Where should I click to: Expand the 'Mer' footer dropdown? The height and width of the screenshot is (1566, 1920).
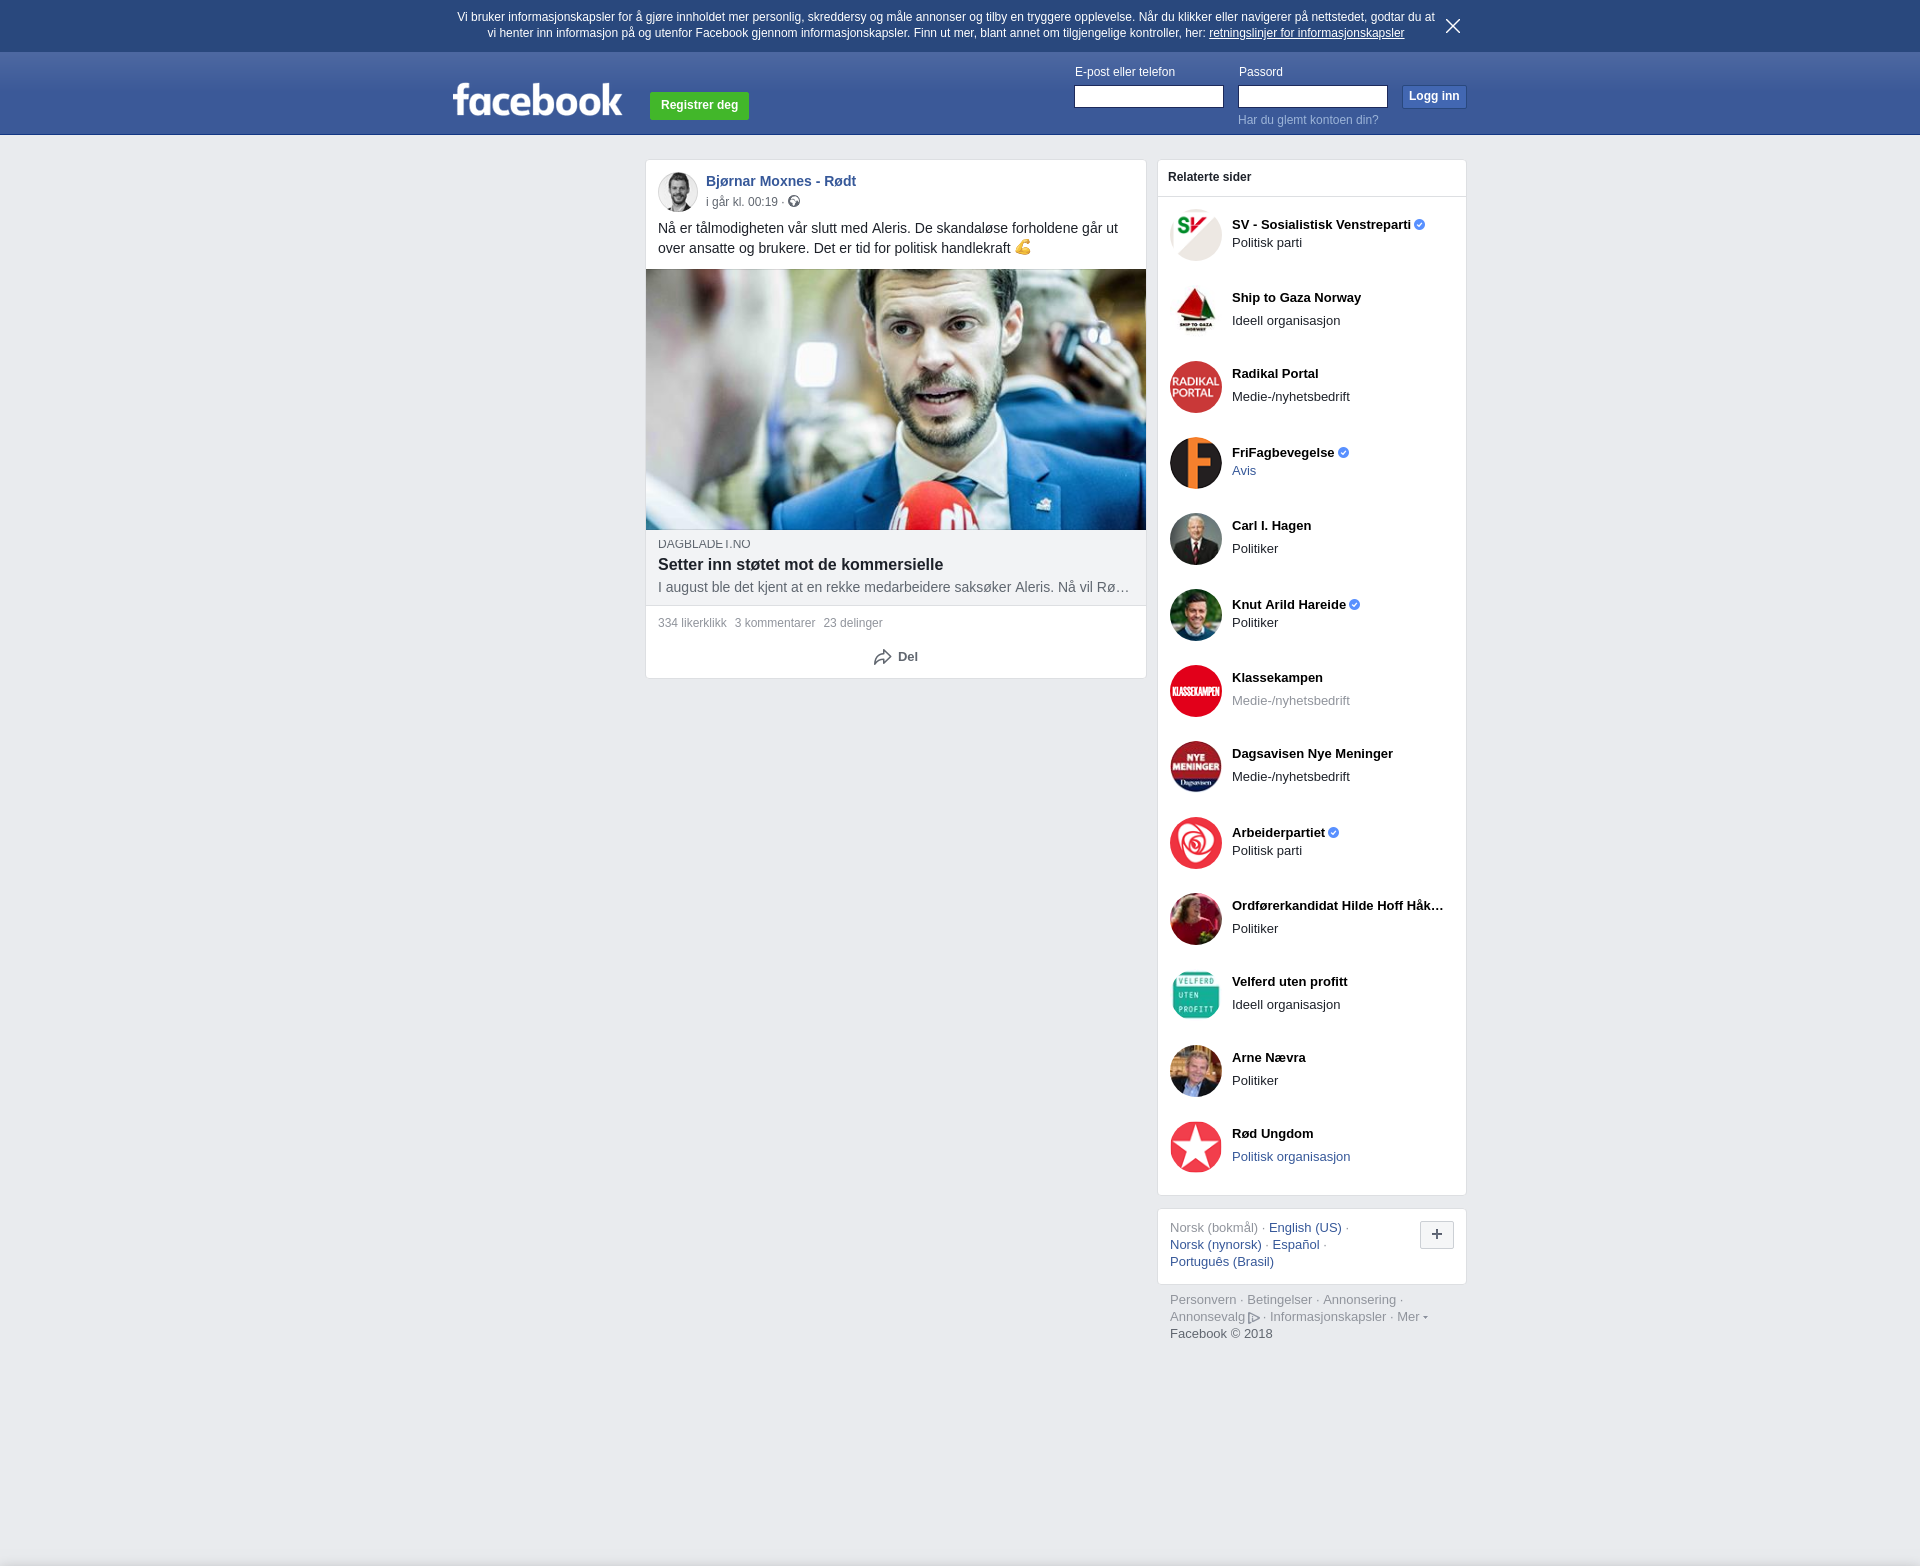tap(1412, 1317)
